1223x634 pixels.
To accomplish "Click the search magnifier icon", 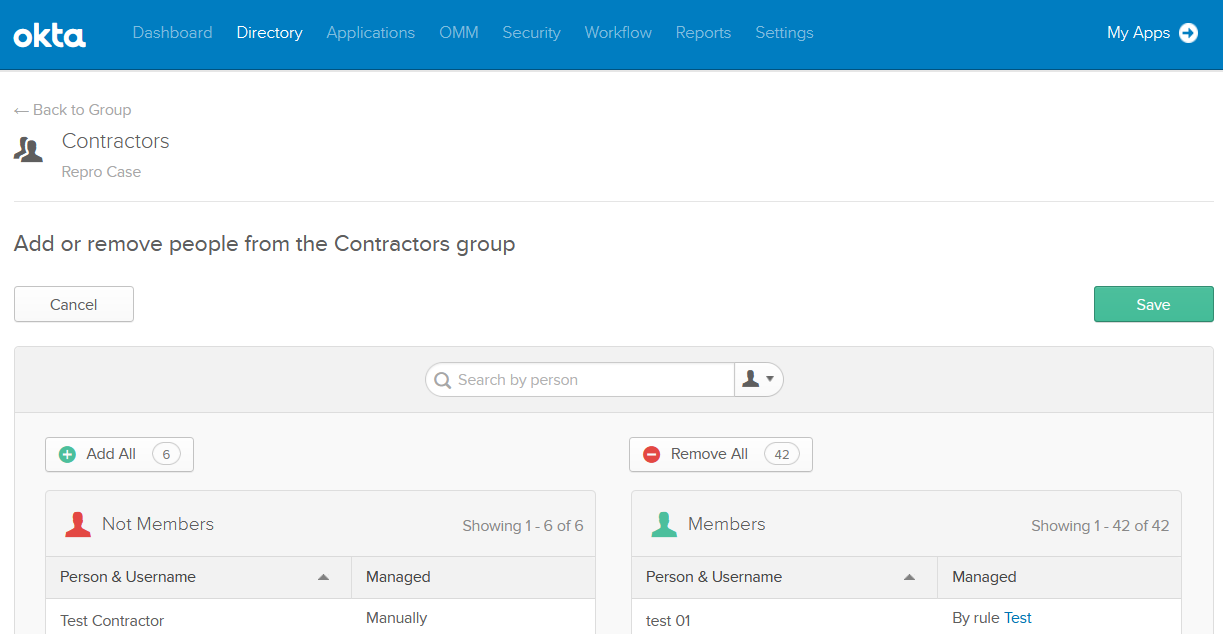I will pos(442,380).
